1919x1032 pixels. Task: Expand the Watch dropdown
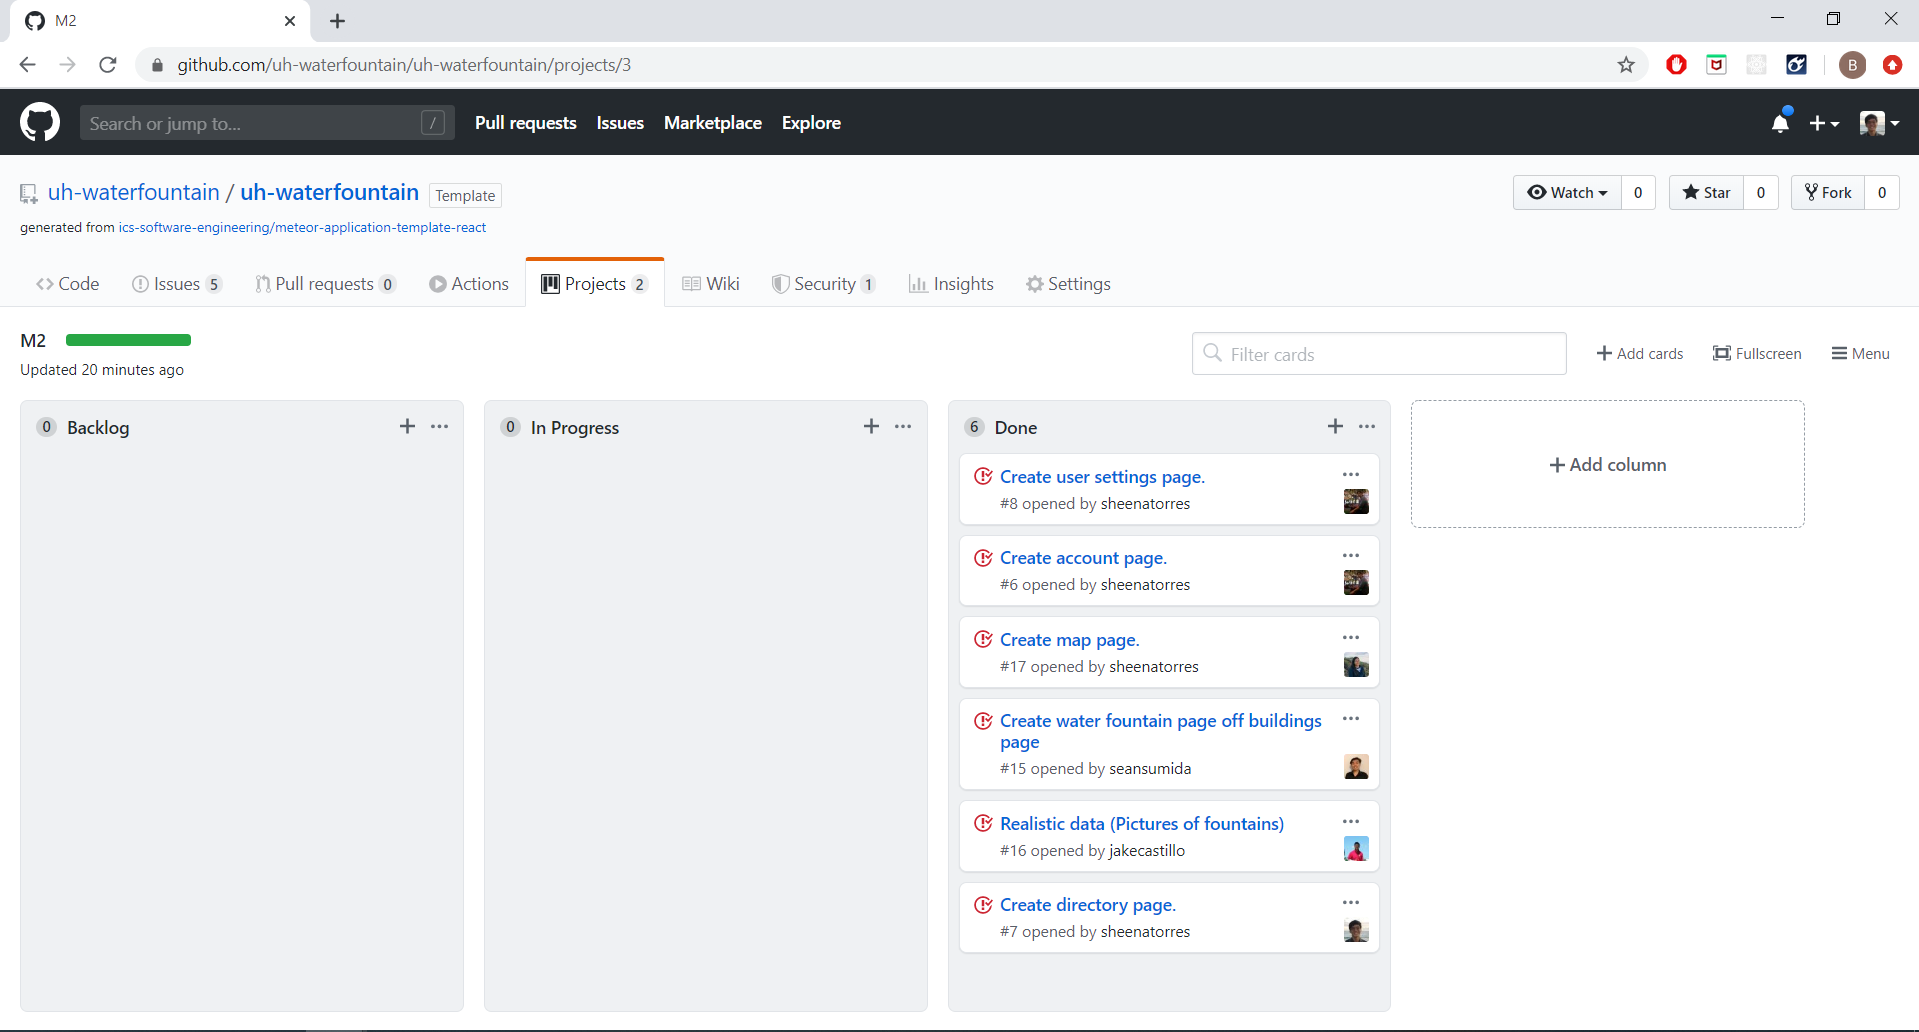pyautogui.click(x=1567, y=193)
